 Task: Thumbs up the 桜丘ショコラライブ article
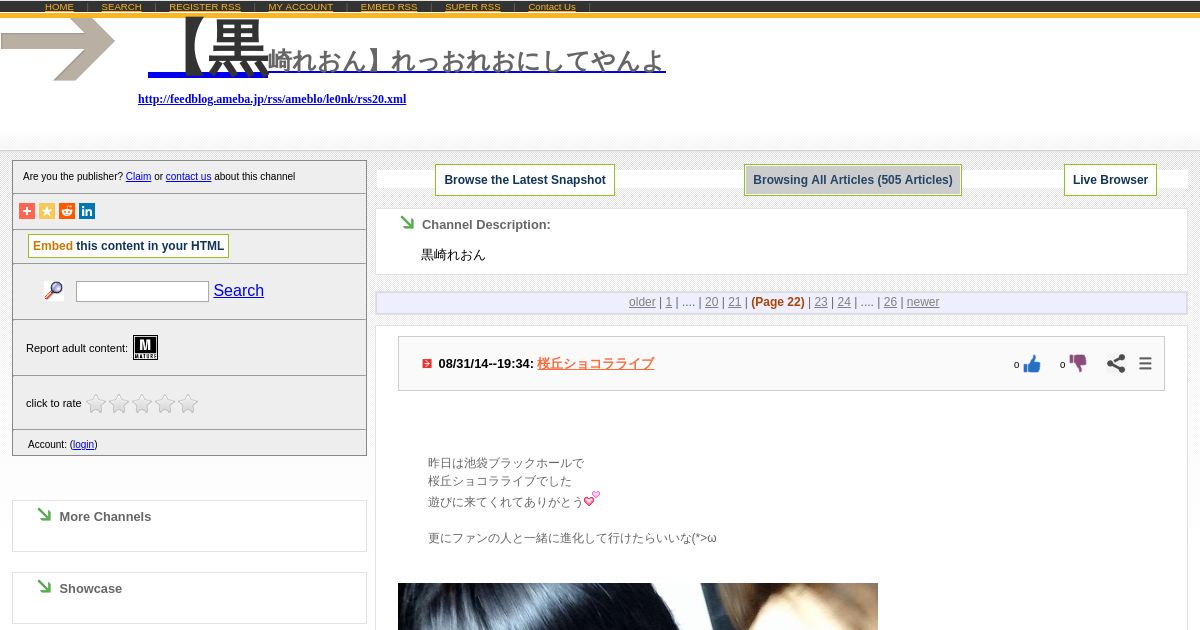1032,364
